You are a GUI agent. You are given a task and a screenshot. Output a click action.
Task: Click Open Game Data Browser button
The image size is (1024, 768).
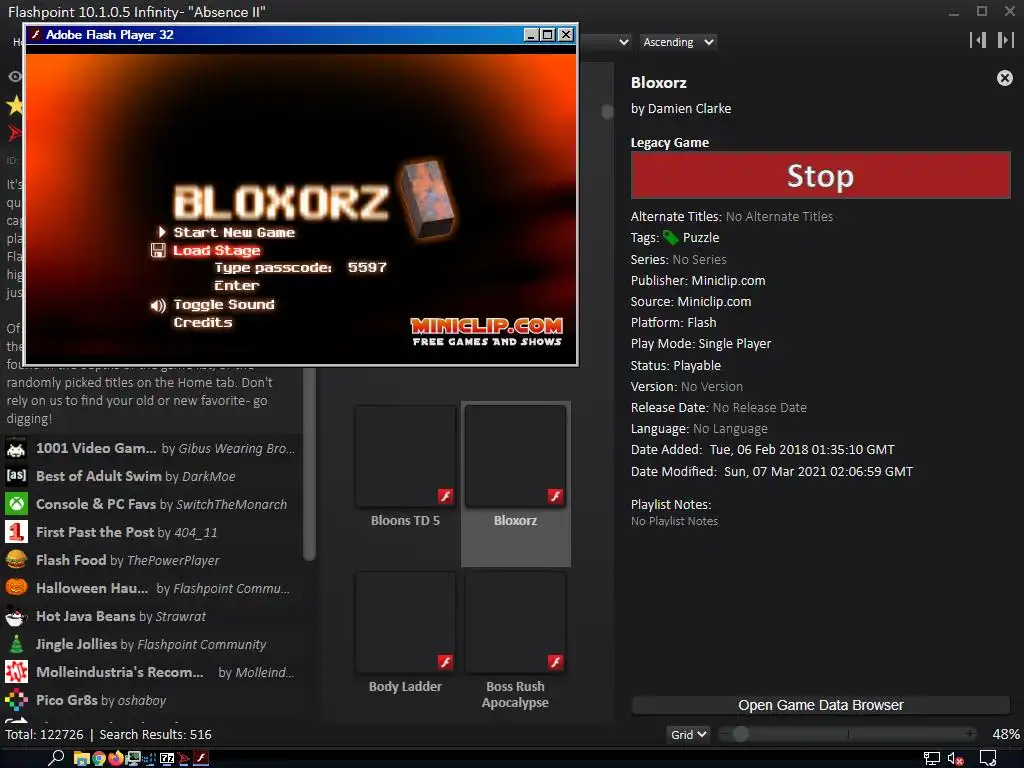coord(820,705)
